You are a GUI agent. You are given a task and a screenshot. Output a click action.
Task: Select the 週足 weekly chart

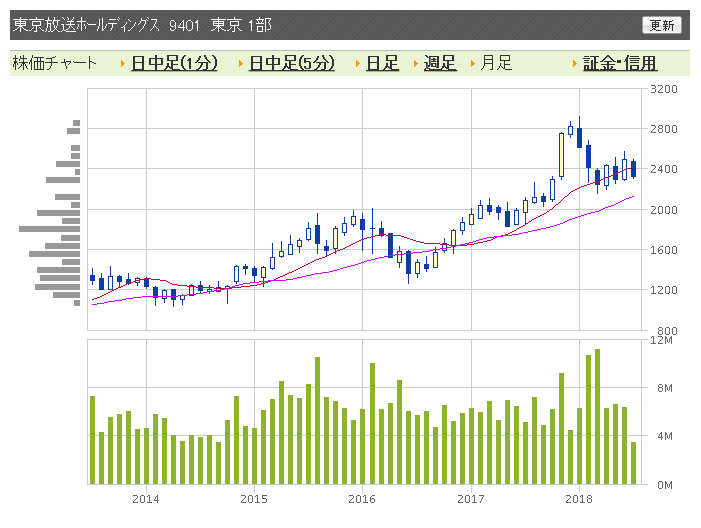point(440,63)
